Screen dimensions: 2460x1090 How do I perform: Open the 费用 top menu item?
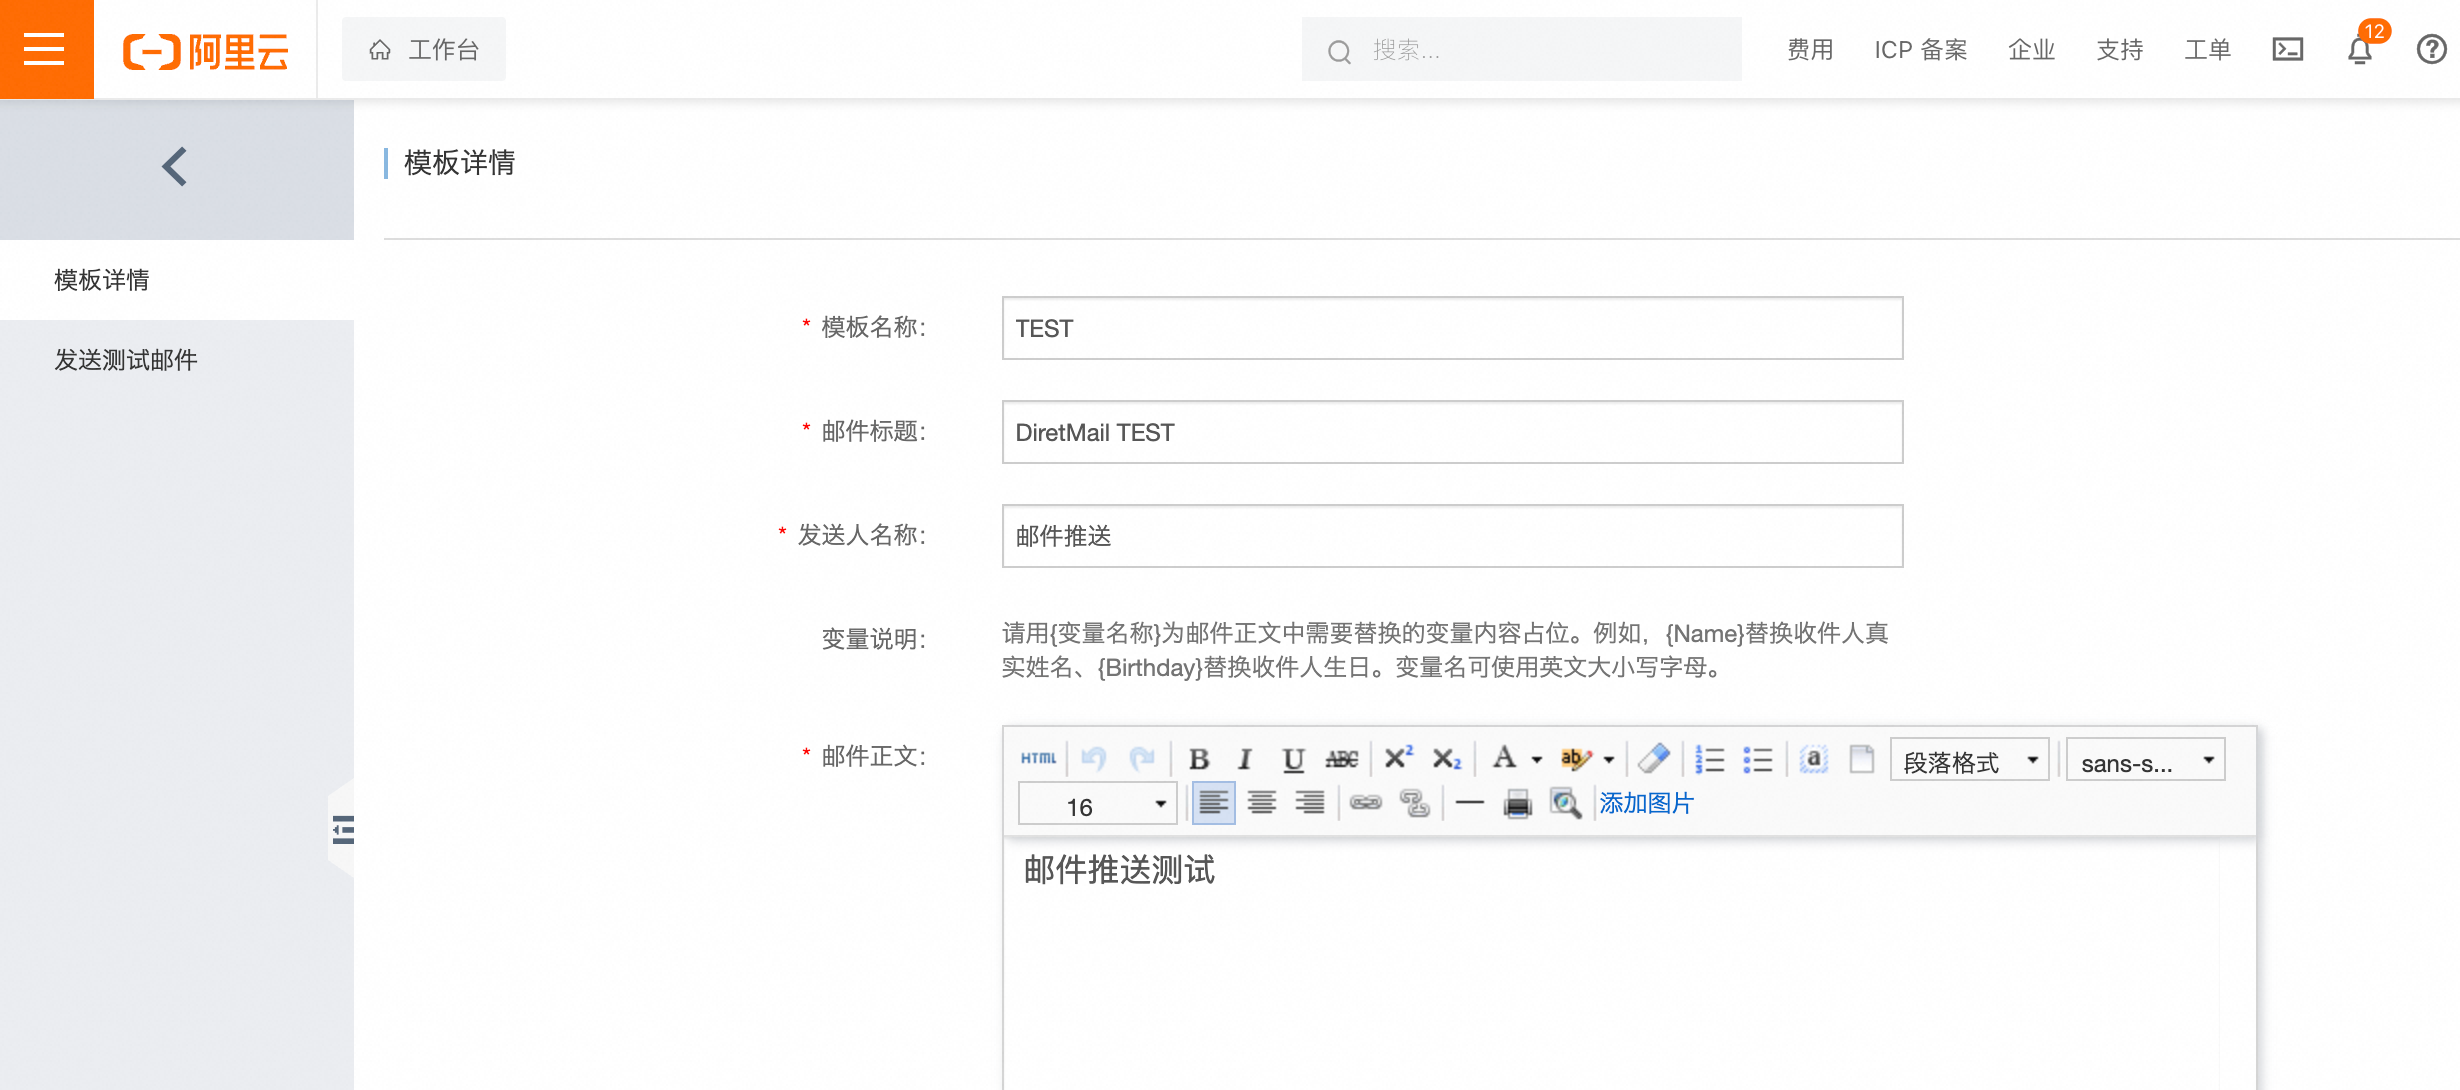point(1810,50)
